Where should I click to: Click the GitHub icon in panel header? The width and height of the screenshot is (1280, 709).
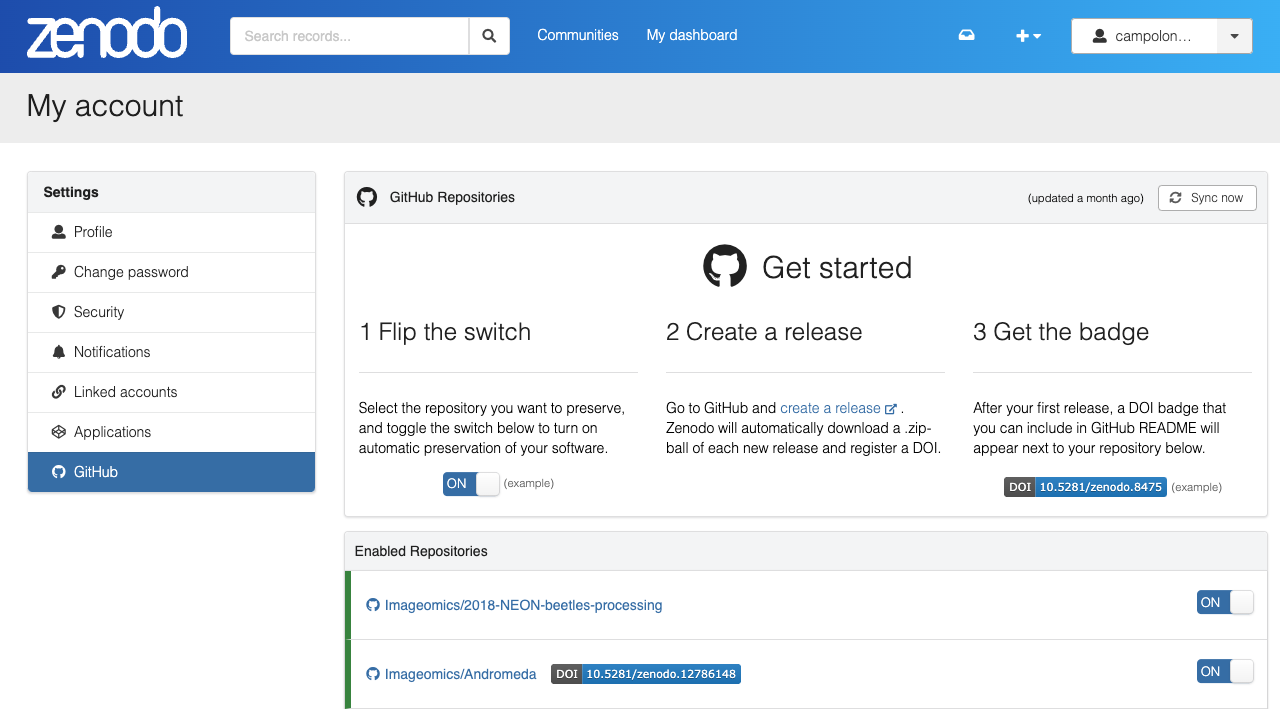[367, 197]
